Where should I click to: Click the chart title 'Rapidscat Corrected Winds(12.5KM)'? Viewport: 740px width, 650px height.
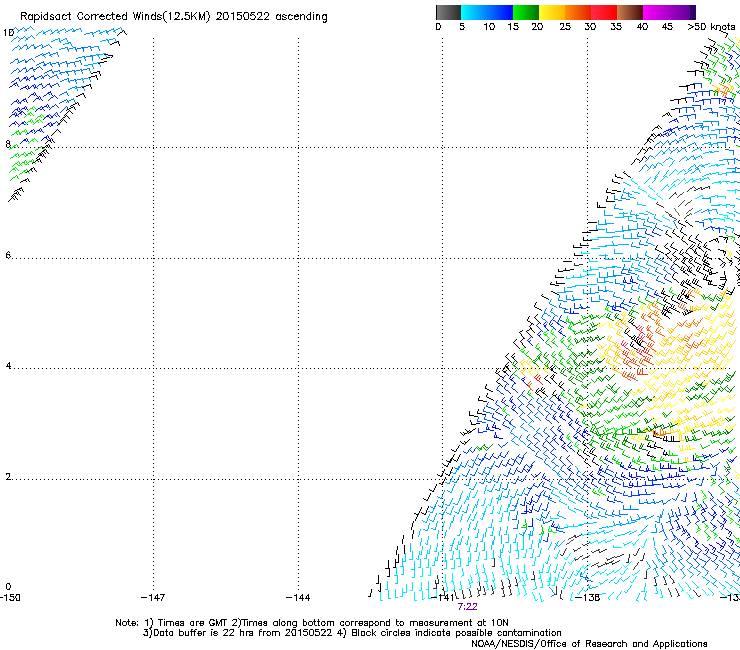115,17
